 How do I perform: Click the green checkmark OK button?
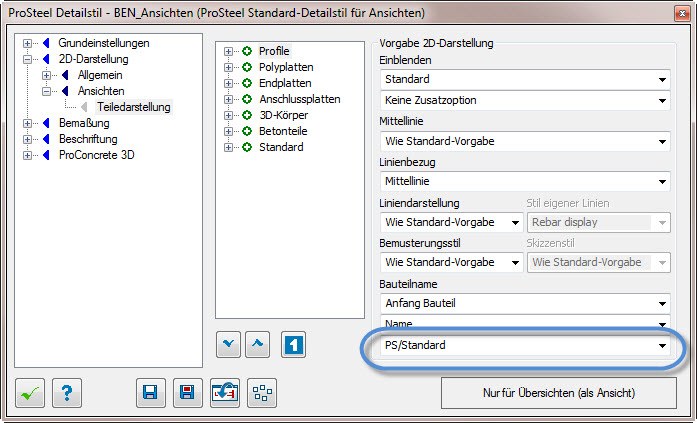click(x=30, y=393)
